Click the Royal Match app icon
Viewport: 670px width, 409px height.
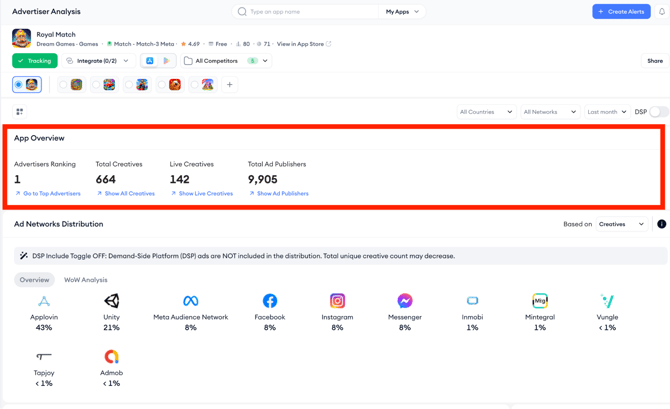pos(21,38)
